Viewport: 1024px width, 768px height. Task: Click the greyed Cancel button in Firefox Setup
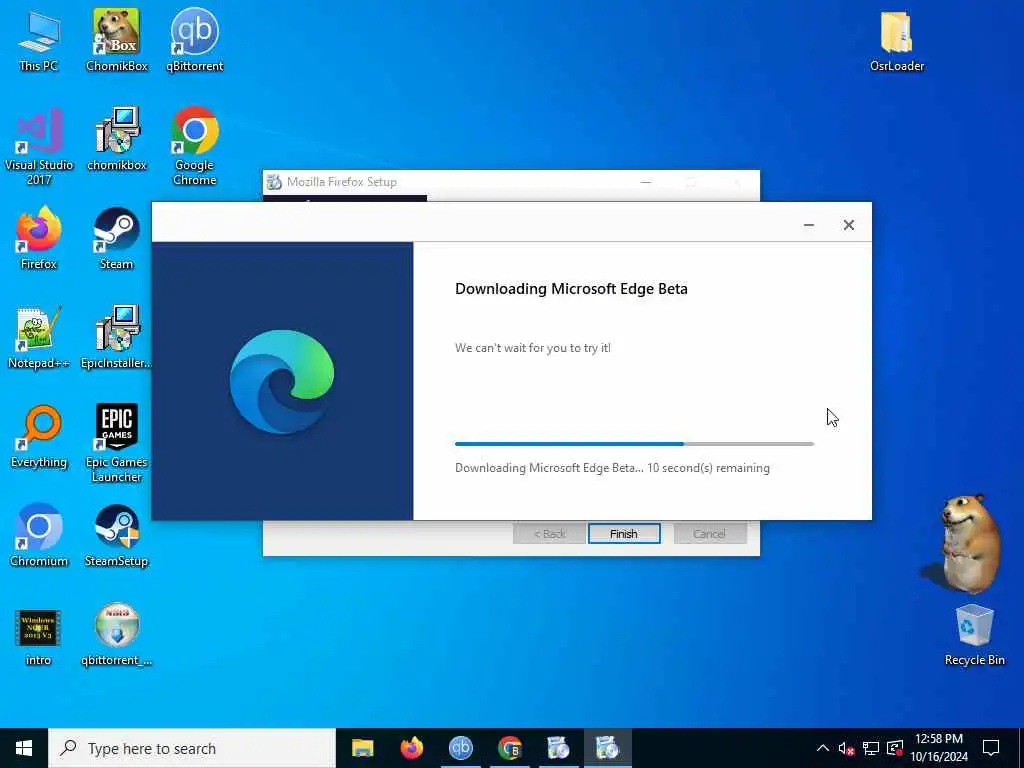(x=709, y=534)
